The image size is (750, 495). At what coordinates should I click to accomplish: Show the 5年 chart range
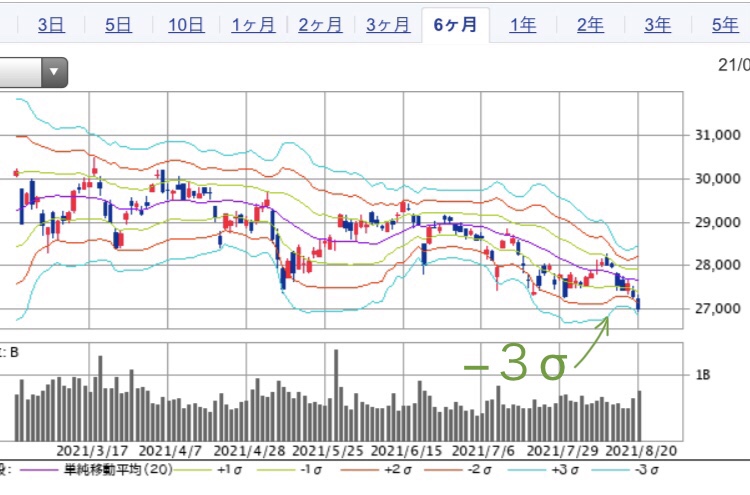pyautogui.click(x=725, y=25)
